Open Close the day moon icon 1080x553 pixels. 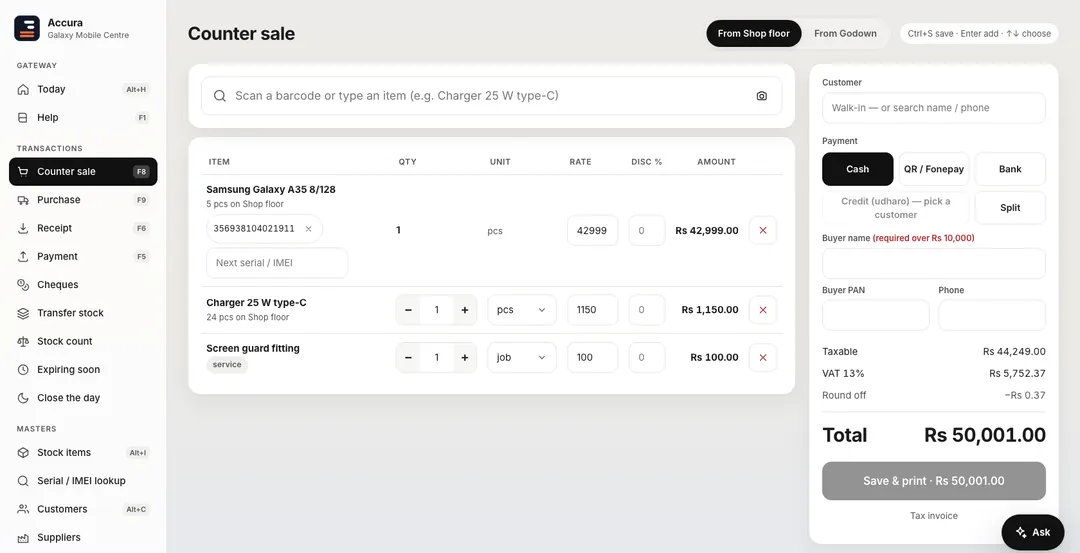click(23, 397)
